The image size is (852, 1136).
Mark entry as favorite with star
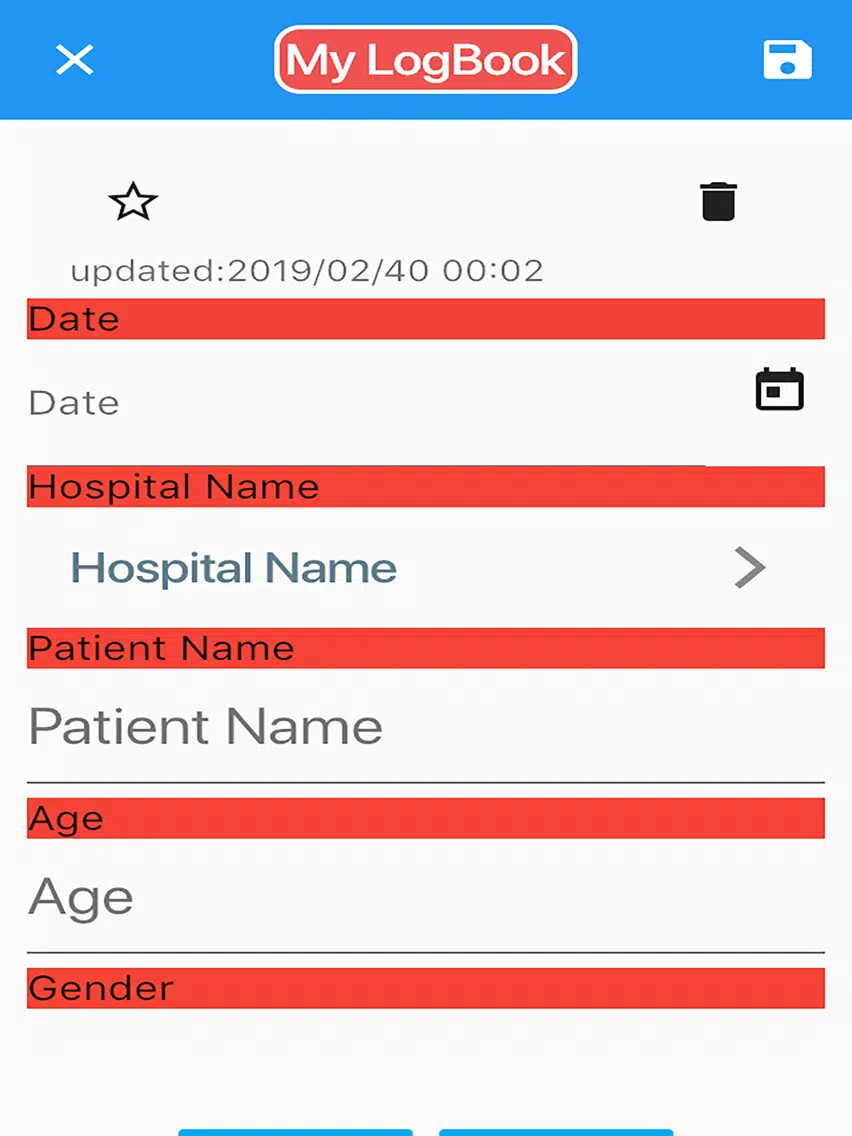tap(133, 202)
